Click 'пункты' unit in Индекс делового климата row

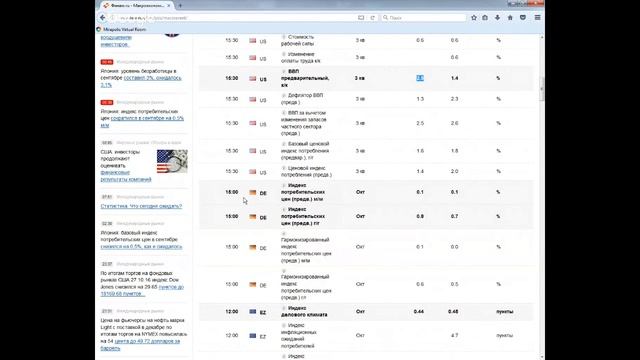tap(504, 311)
